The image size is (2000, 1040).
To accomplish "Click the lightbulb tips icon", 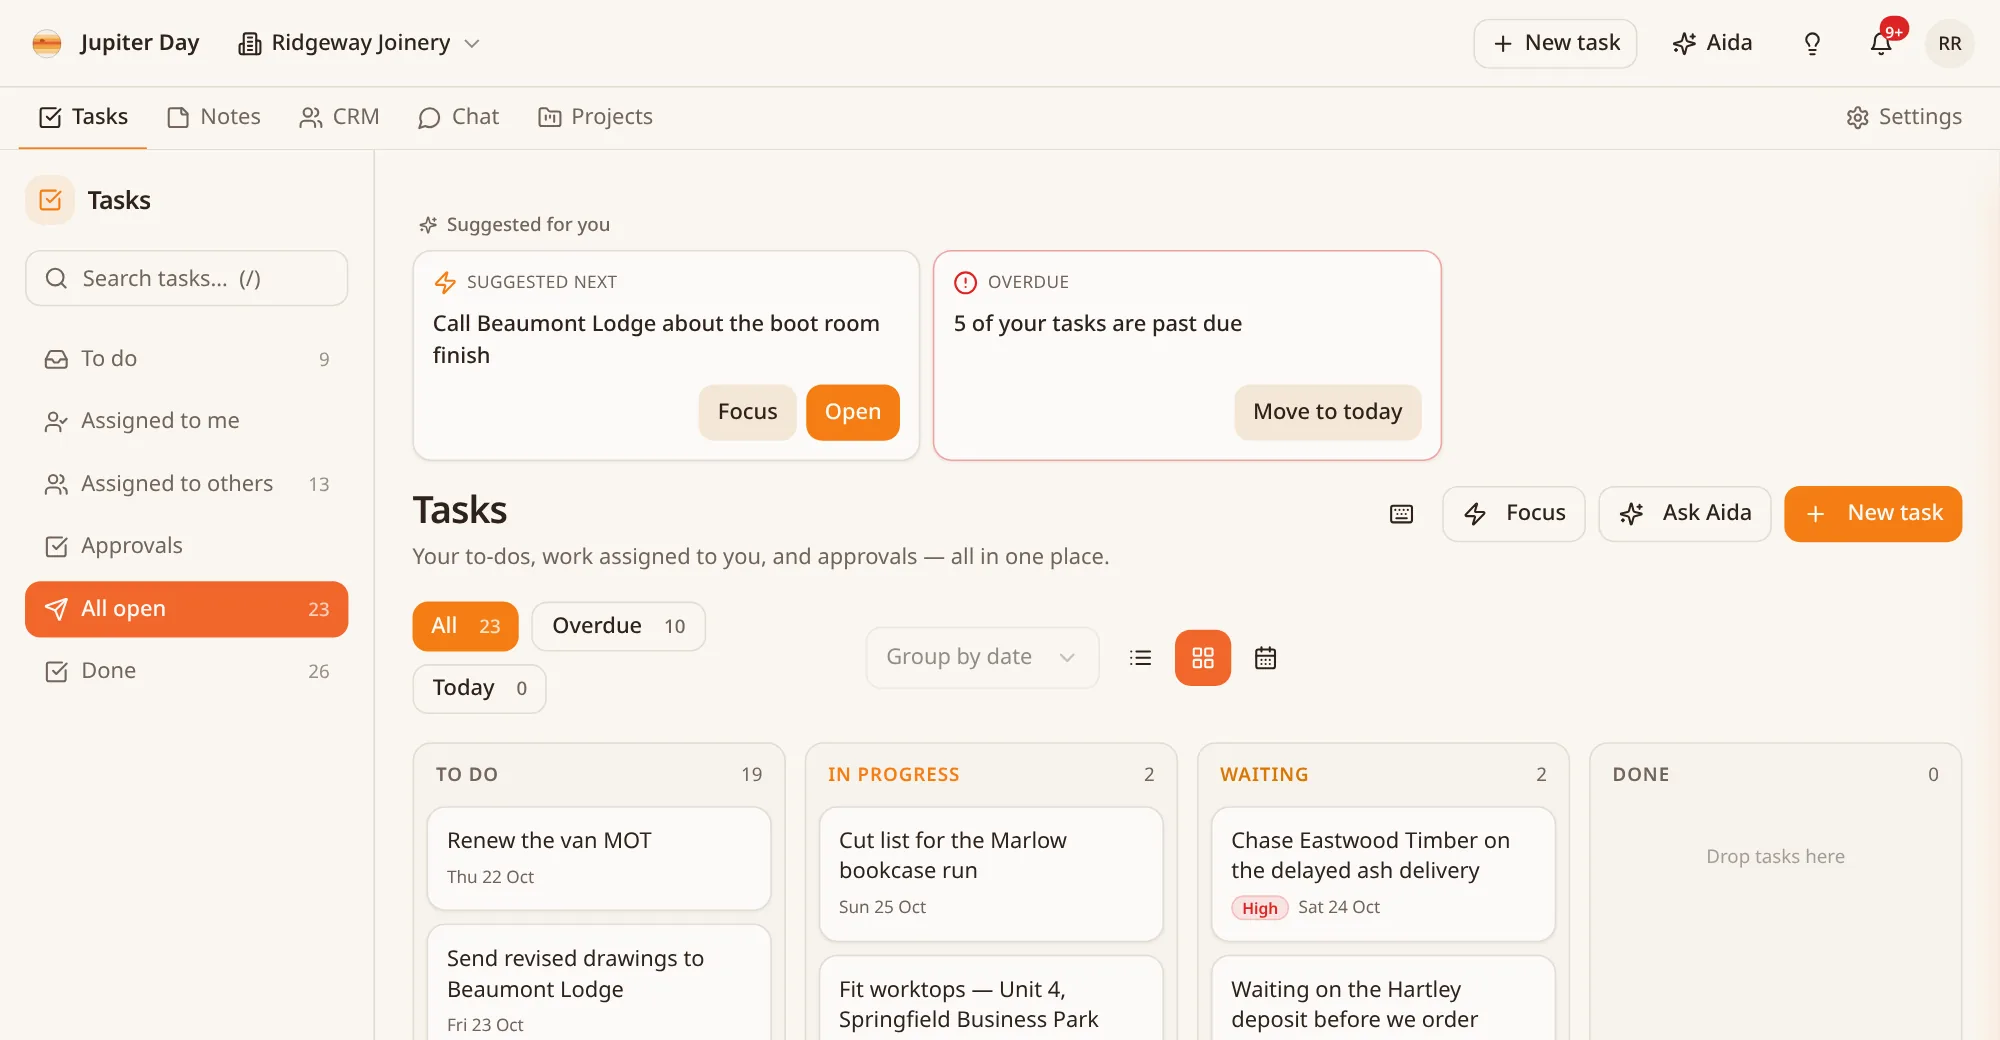I will click(x=1812, y=43).
